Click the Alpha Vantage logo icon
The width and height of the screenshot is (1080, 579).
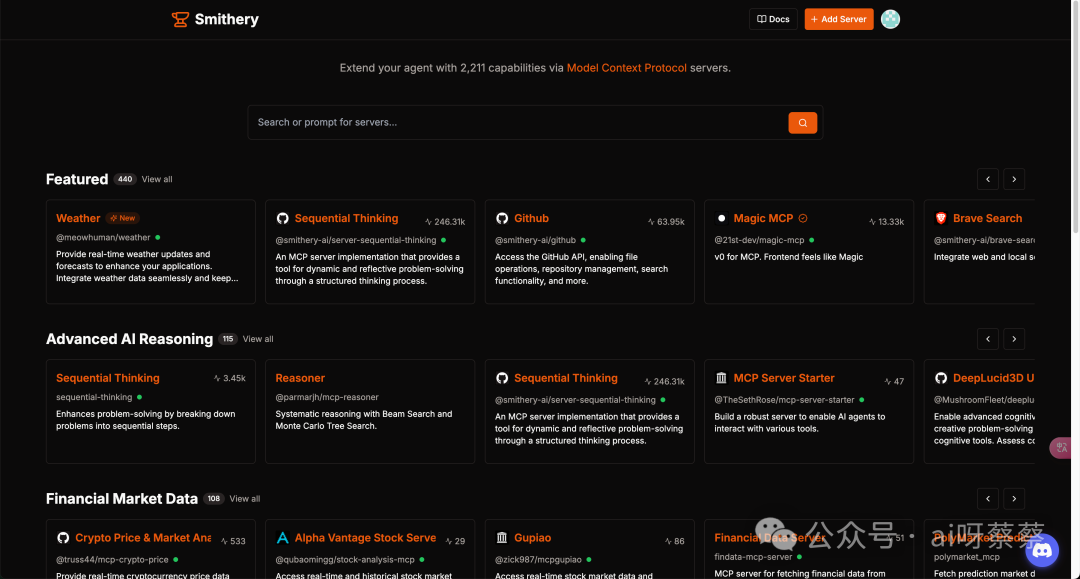pos(282,538)
